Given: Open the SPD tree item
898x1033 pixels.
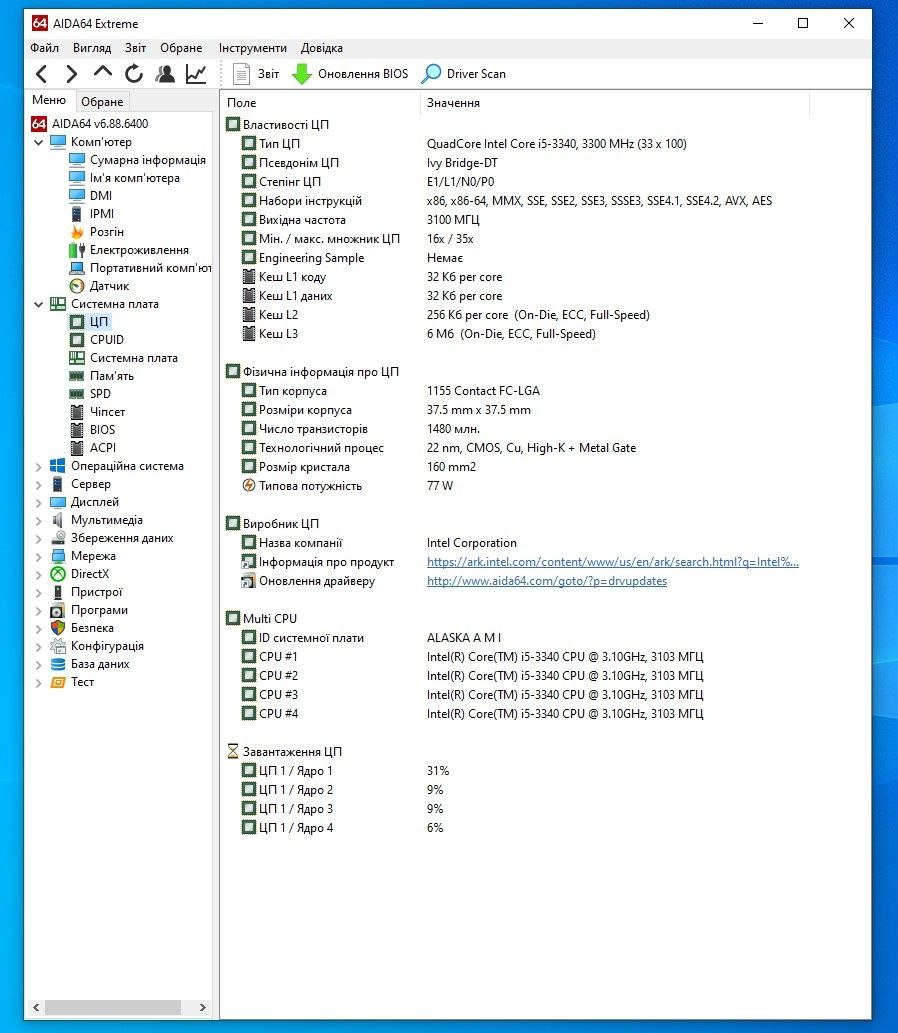Looking at the screenshot, I should 90,393.
